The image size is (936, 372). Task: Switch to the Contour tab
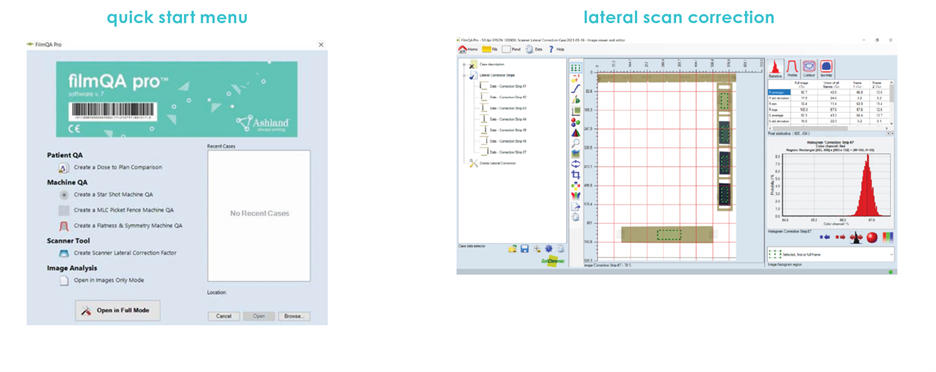point(809,68)
